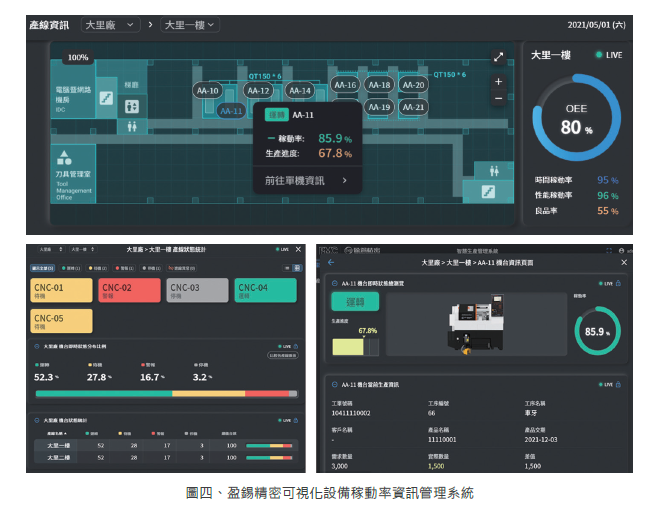
Task: Select machine AA-19 on the map
Action: tap(379, 107)
